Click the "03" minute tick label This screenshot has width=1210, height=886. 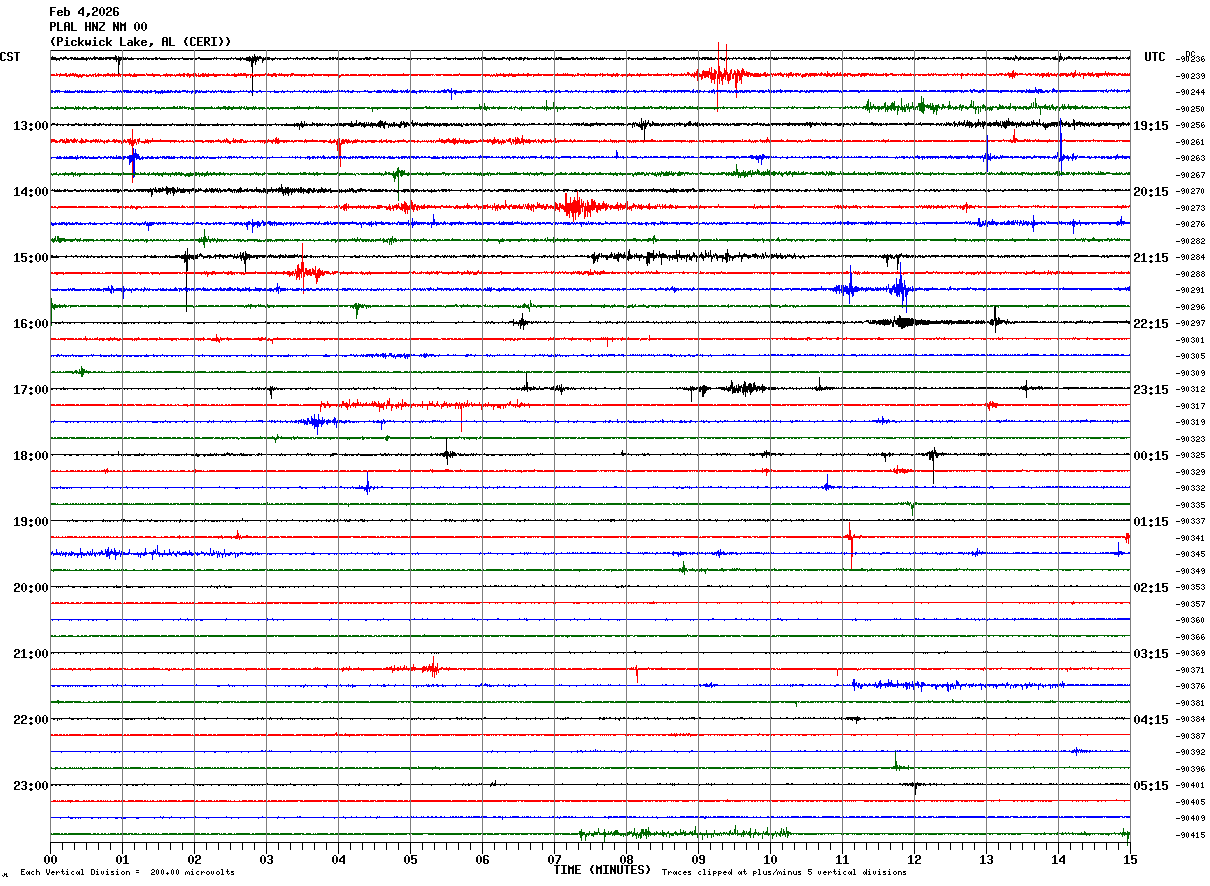[266, 859]
